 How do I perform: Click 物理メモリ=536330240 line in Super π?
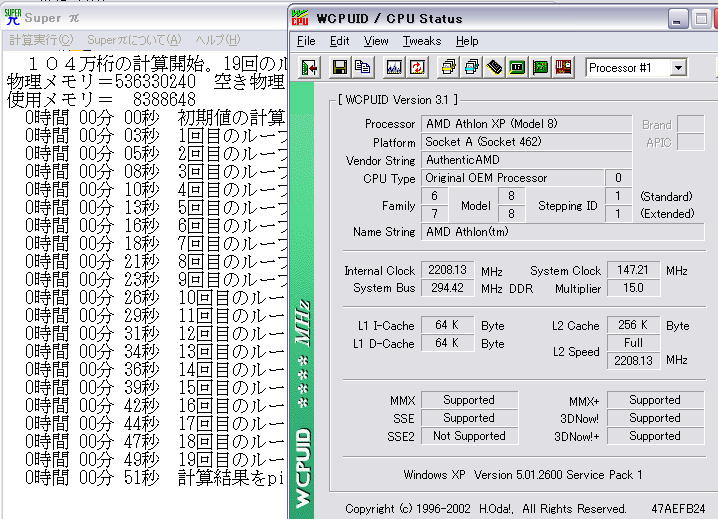[x=147, y=82]
